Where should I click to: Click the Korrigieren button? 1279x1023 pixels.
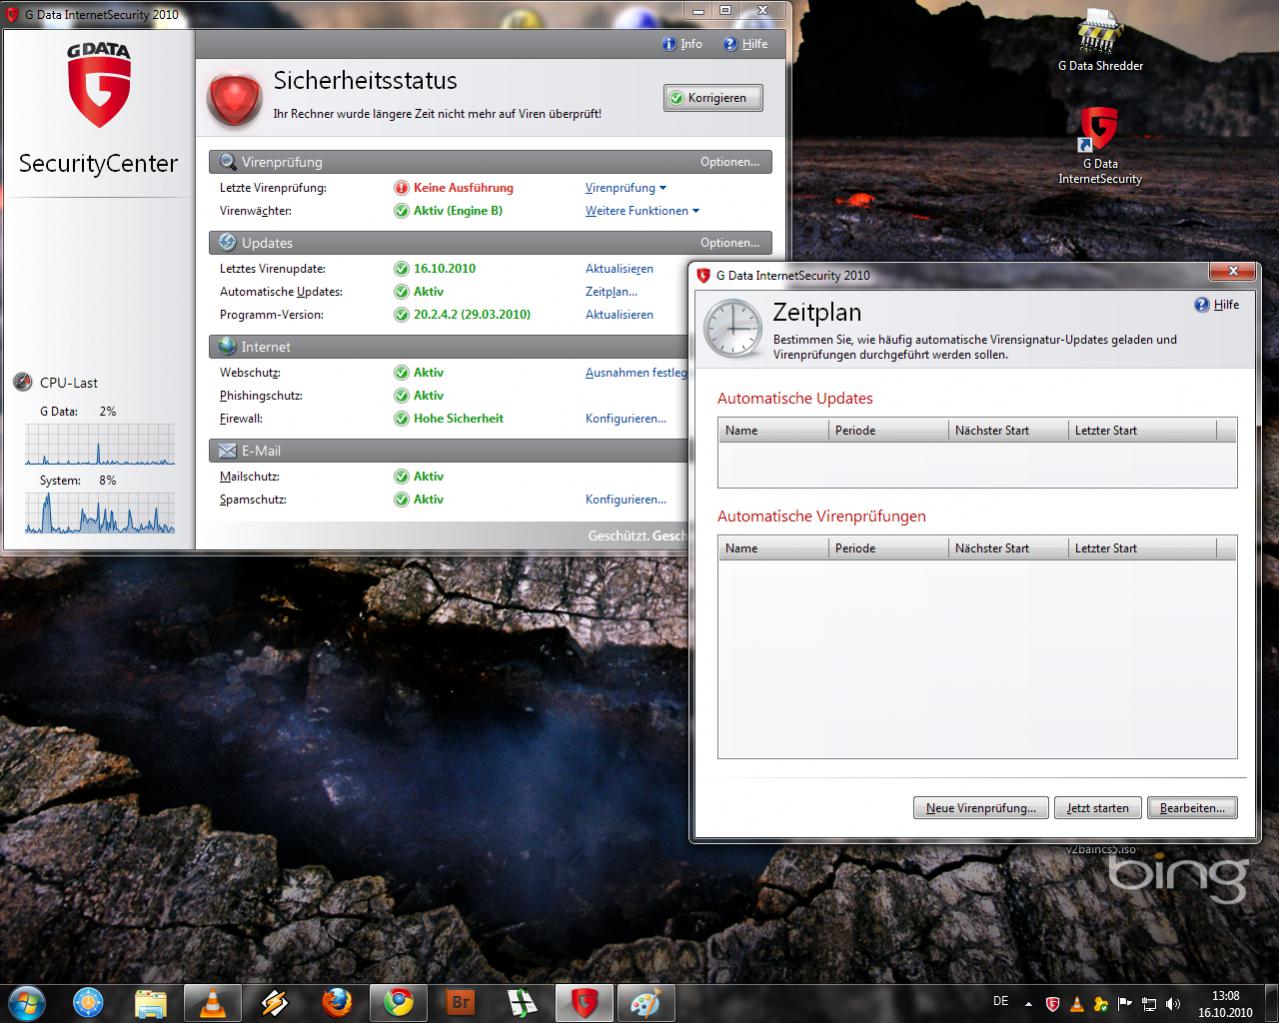pyautogui.click(x=713, y=98)
